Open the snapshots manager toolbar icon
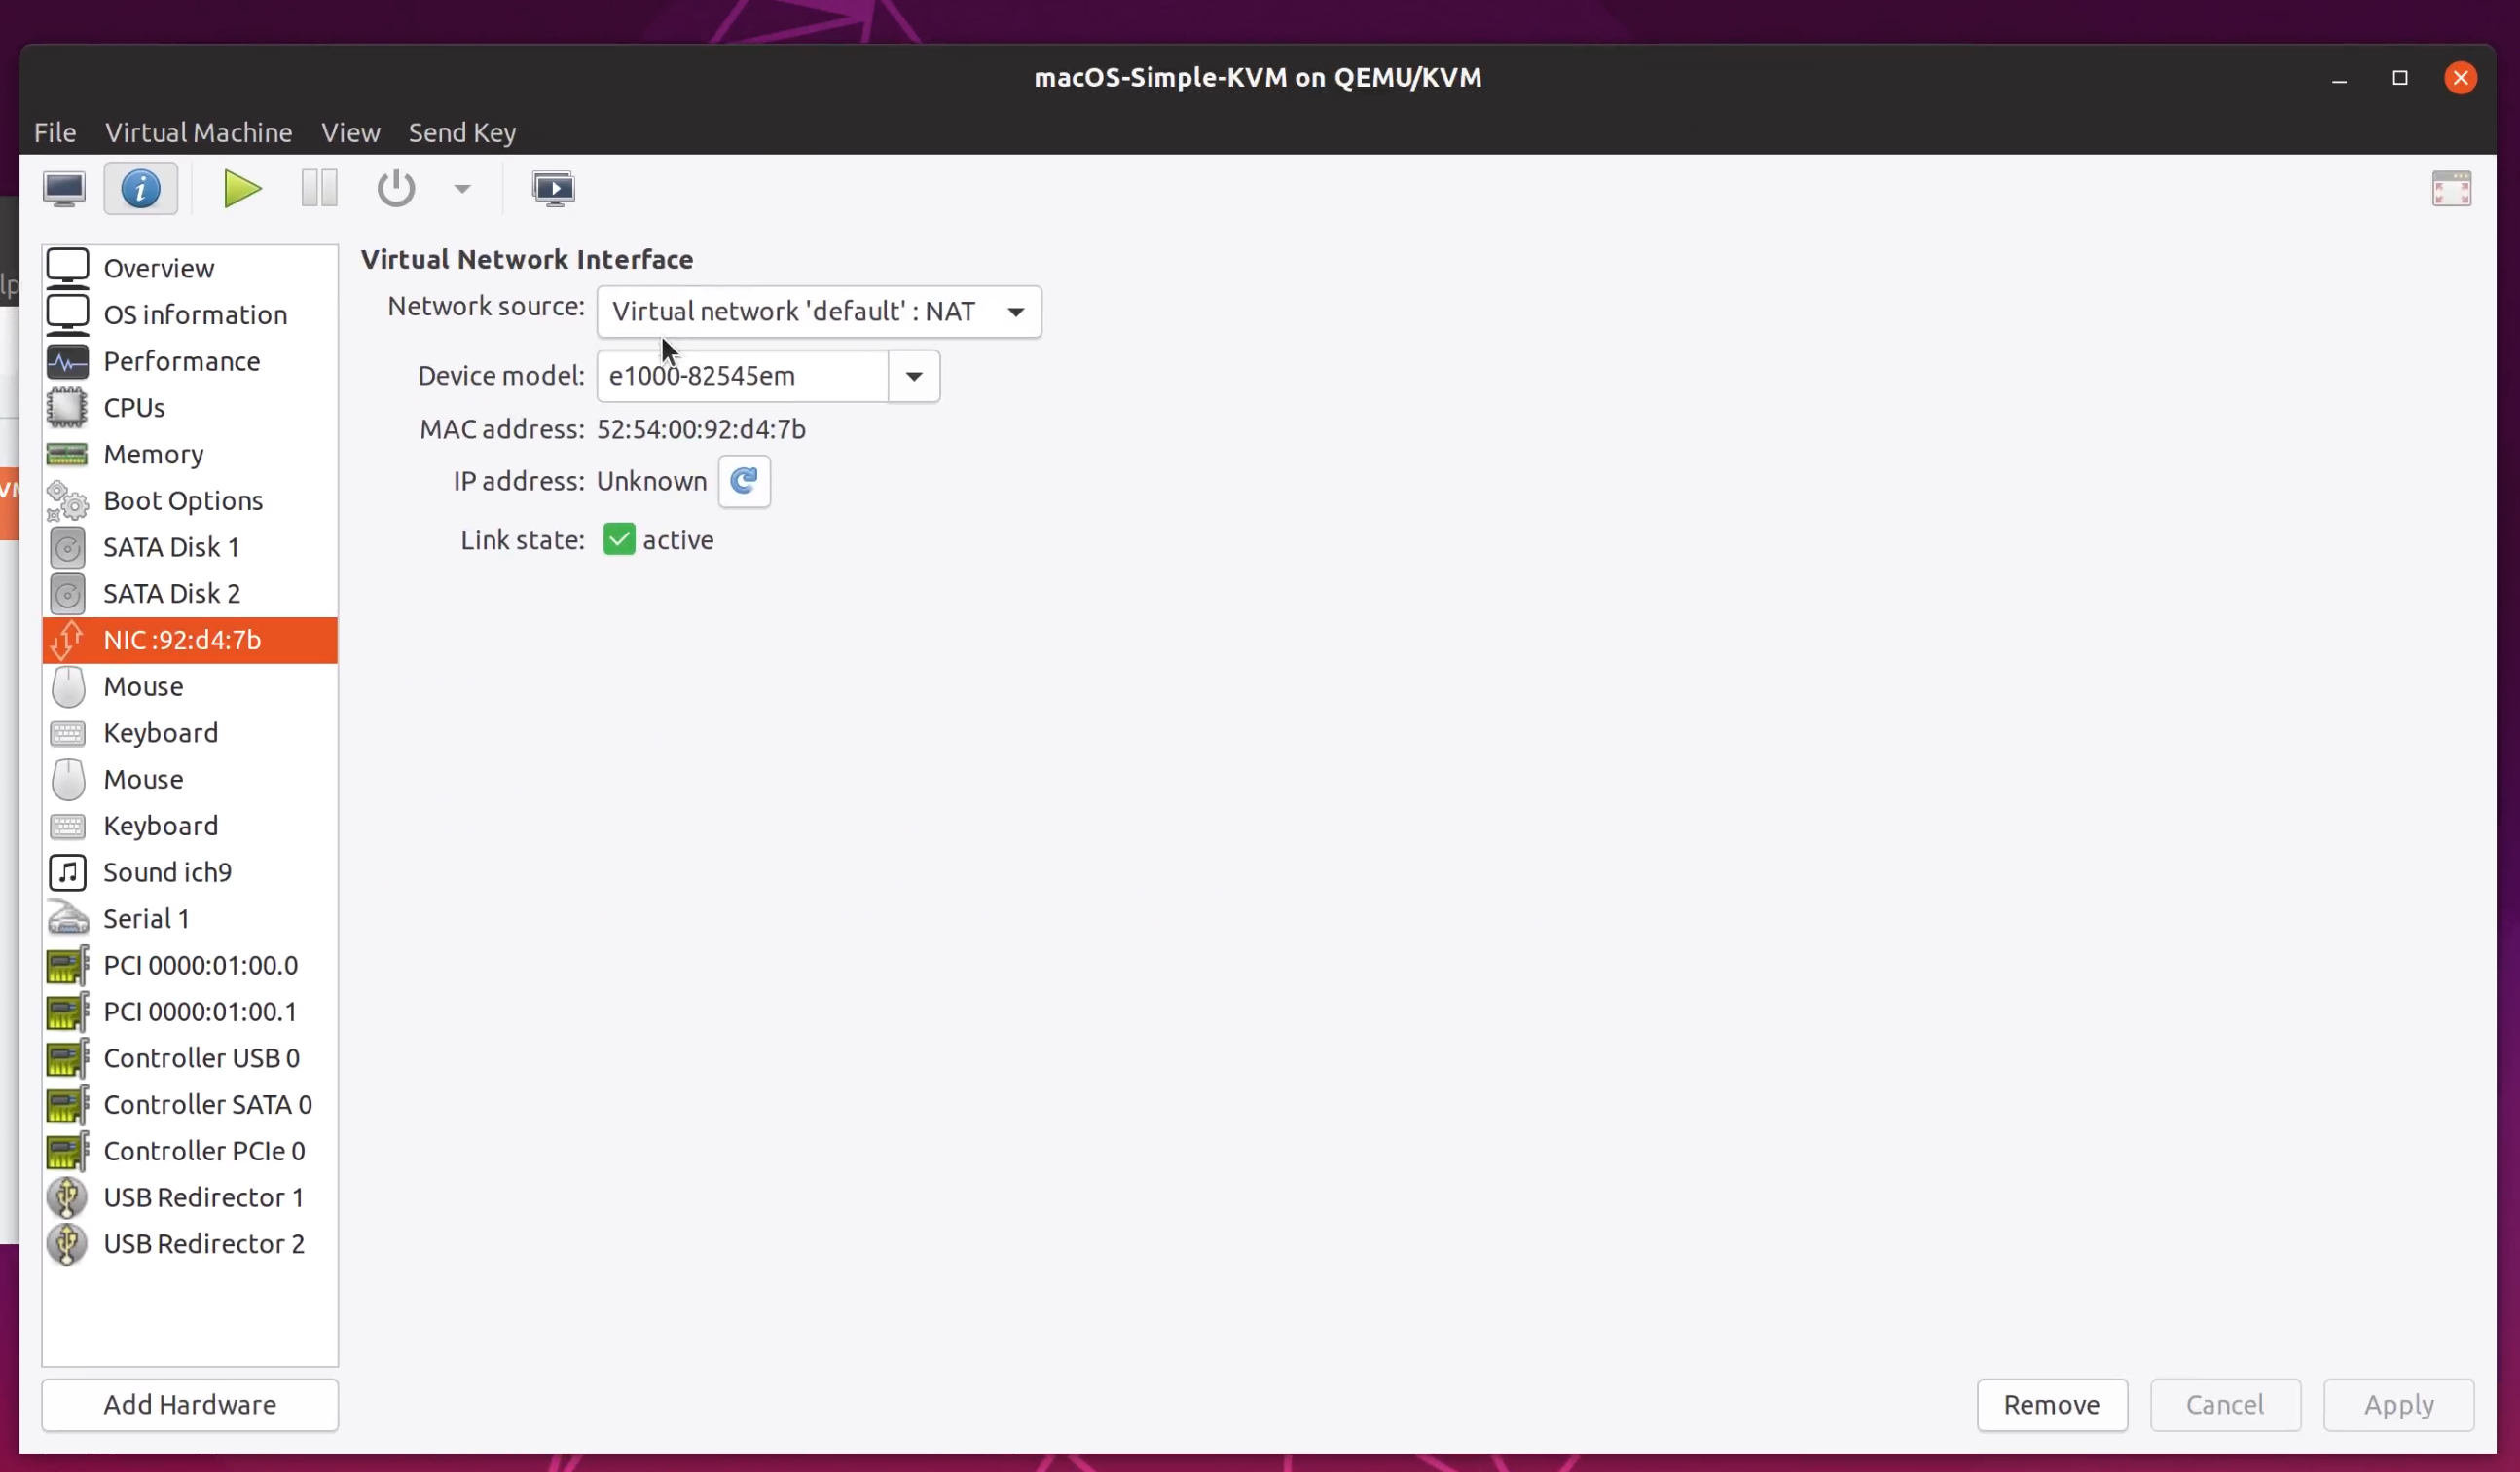 point(553,188)
